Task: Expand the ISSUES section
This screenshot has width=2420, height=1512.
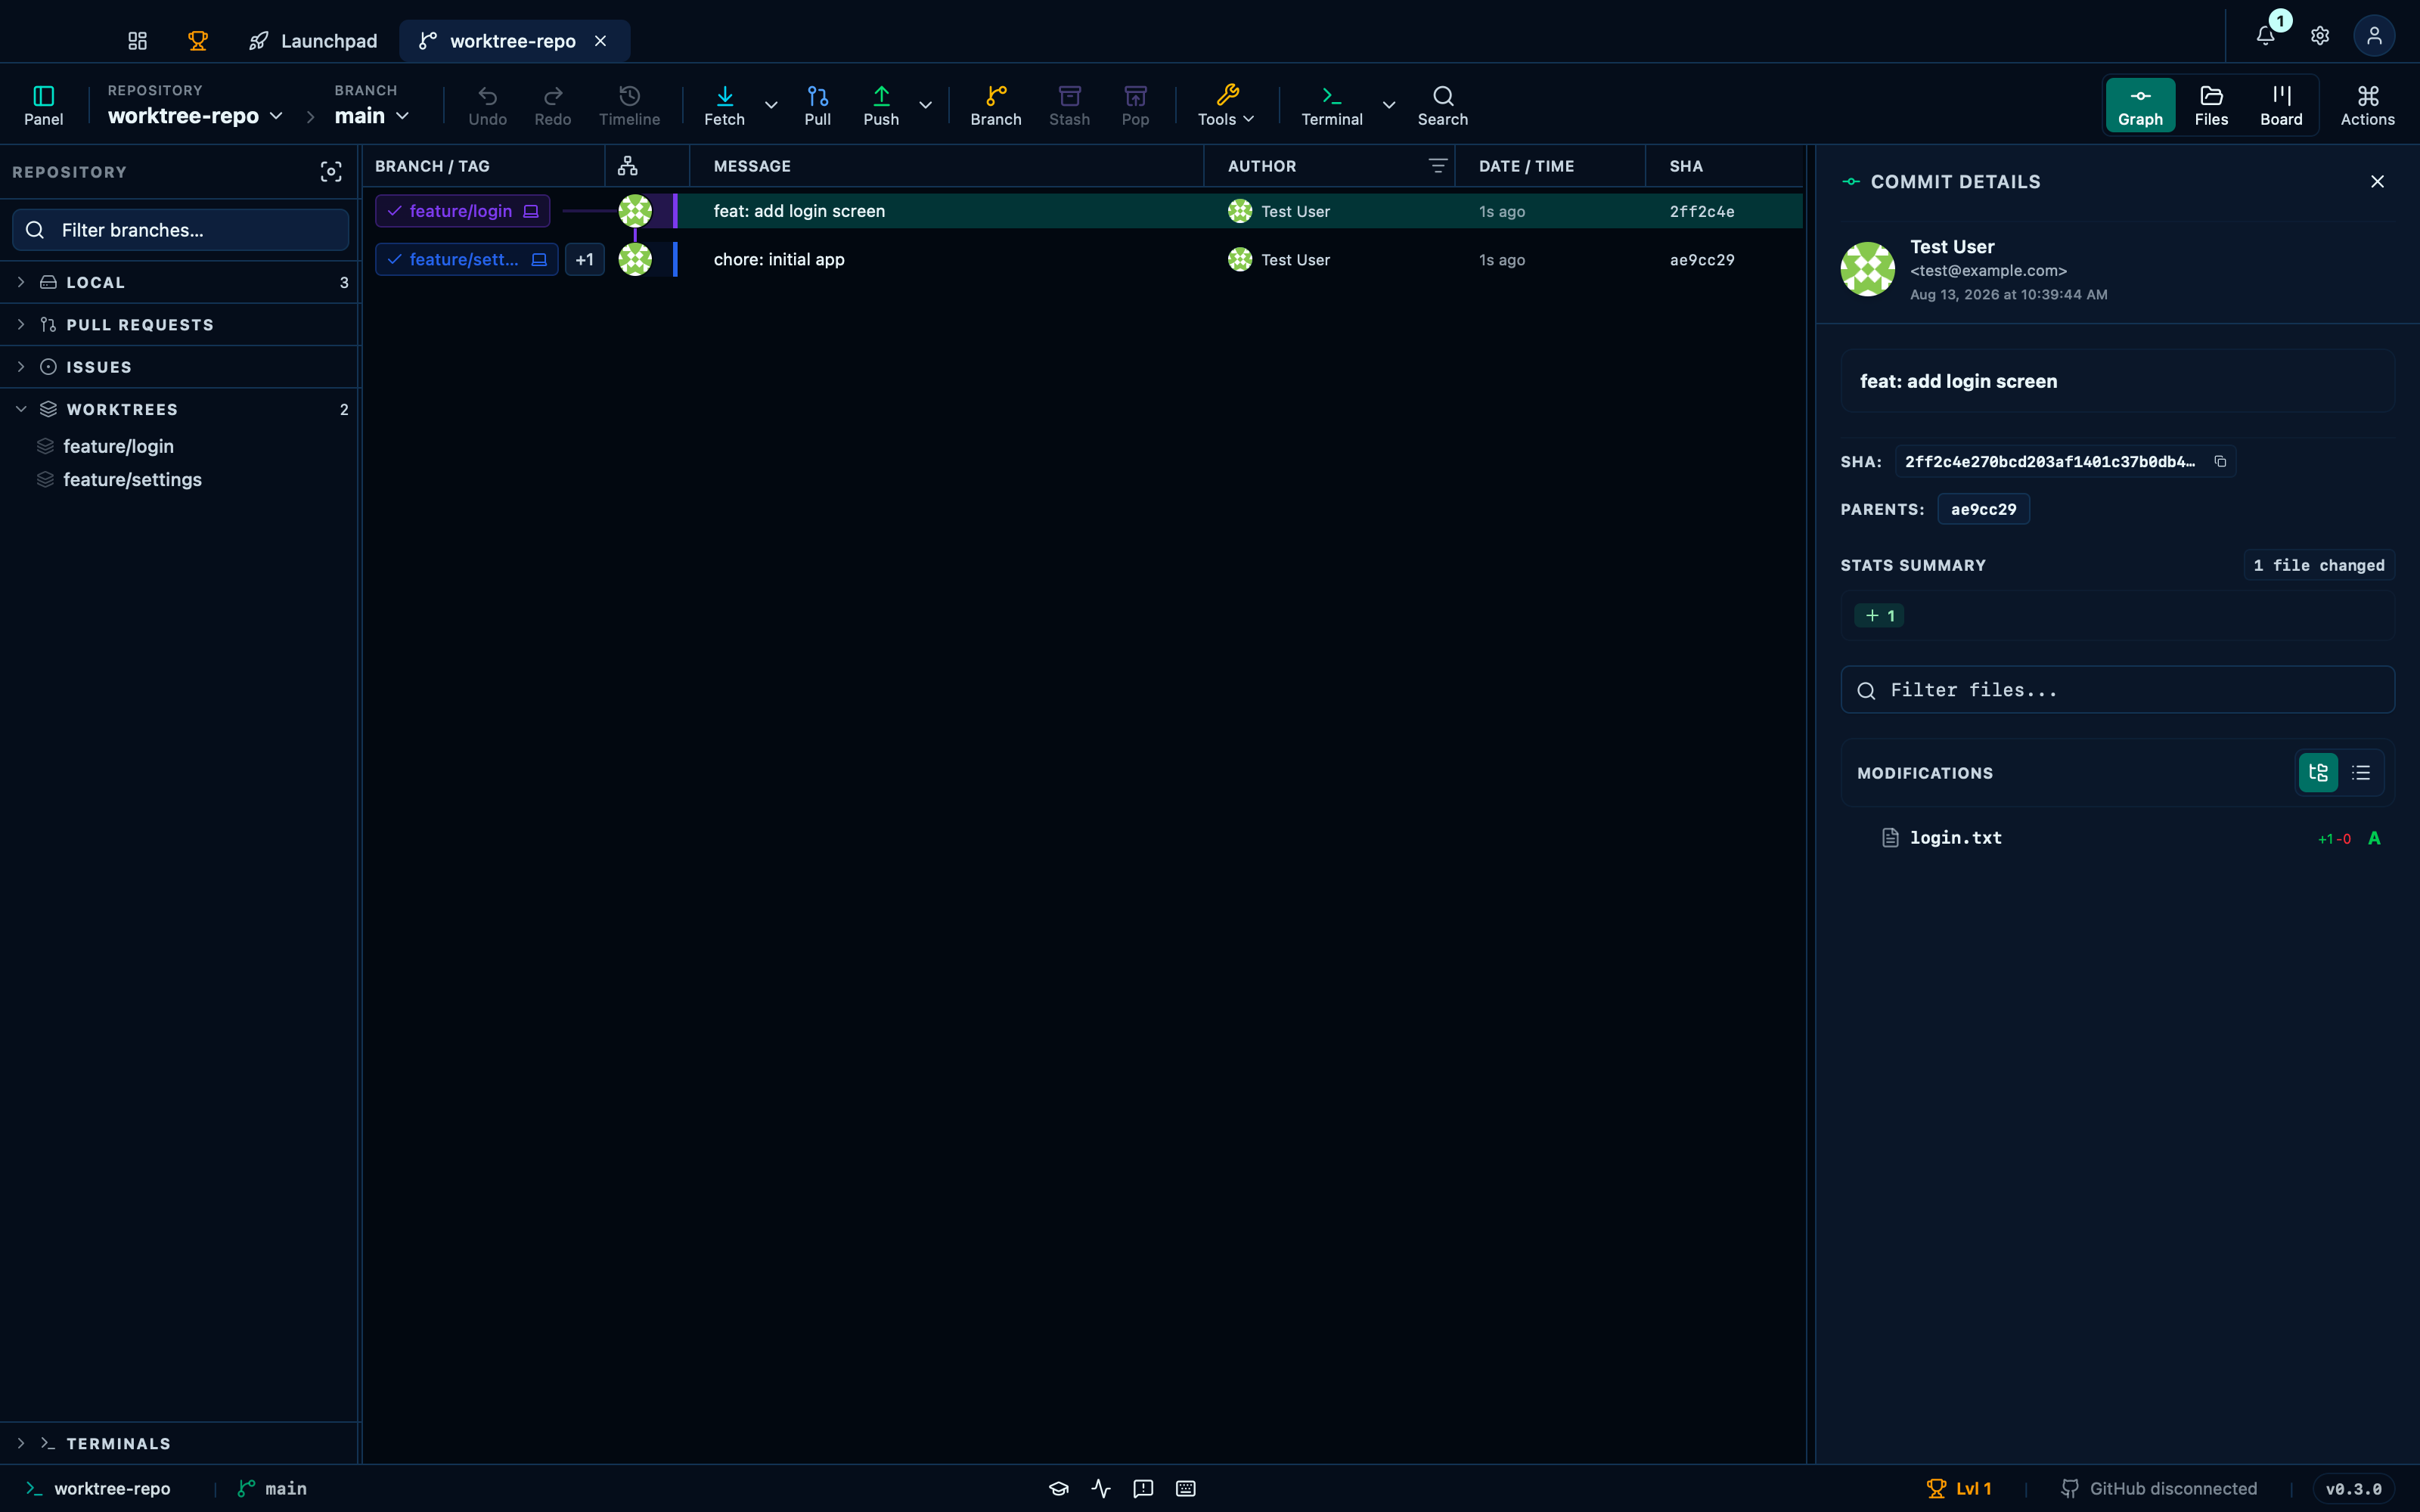Action: (x=181, y=367)
